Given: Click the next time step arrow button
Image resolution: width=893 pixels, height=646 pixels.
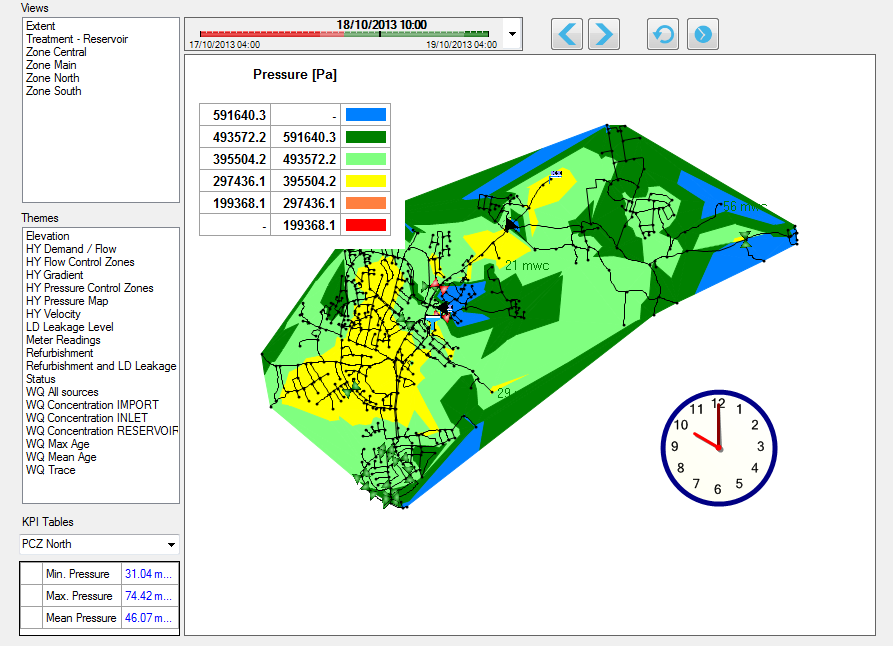Looking at the screenshot, I should (x=603, y=34).
